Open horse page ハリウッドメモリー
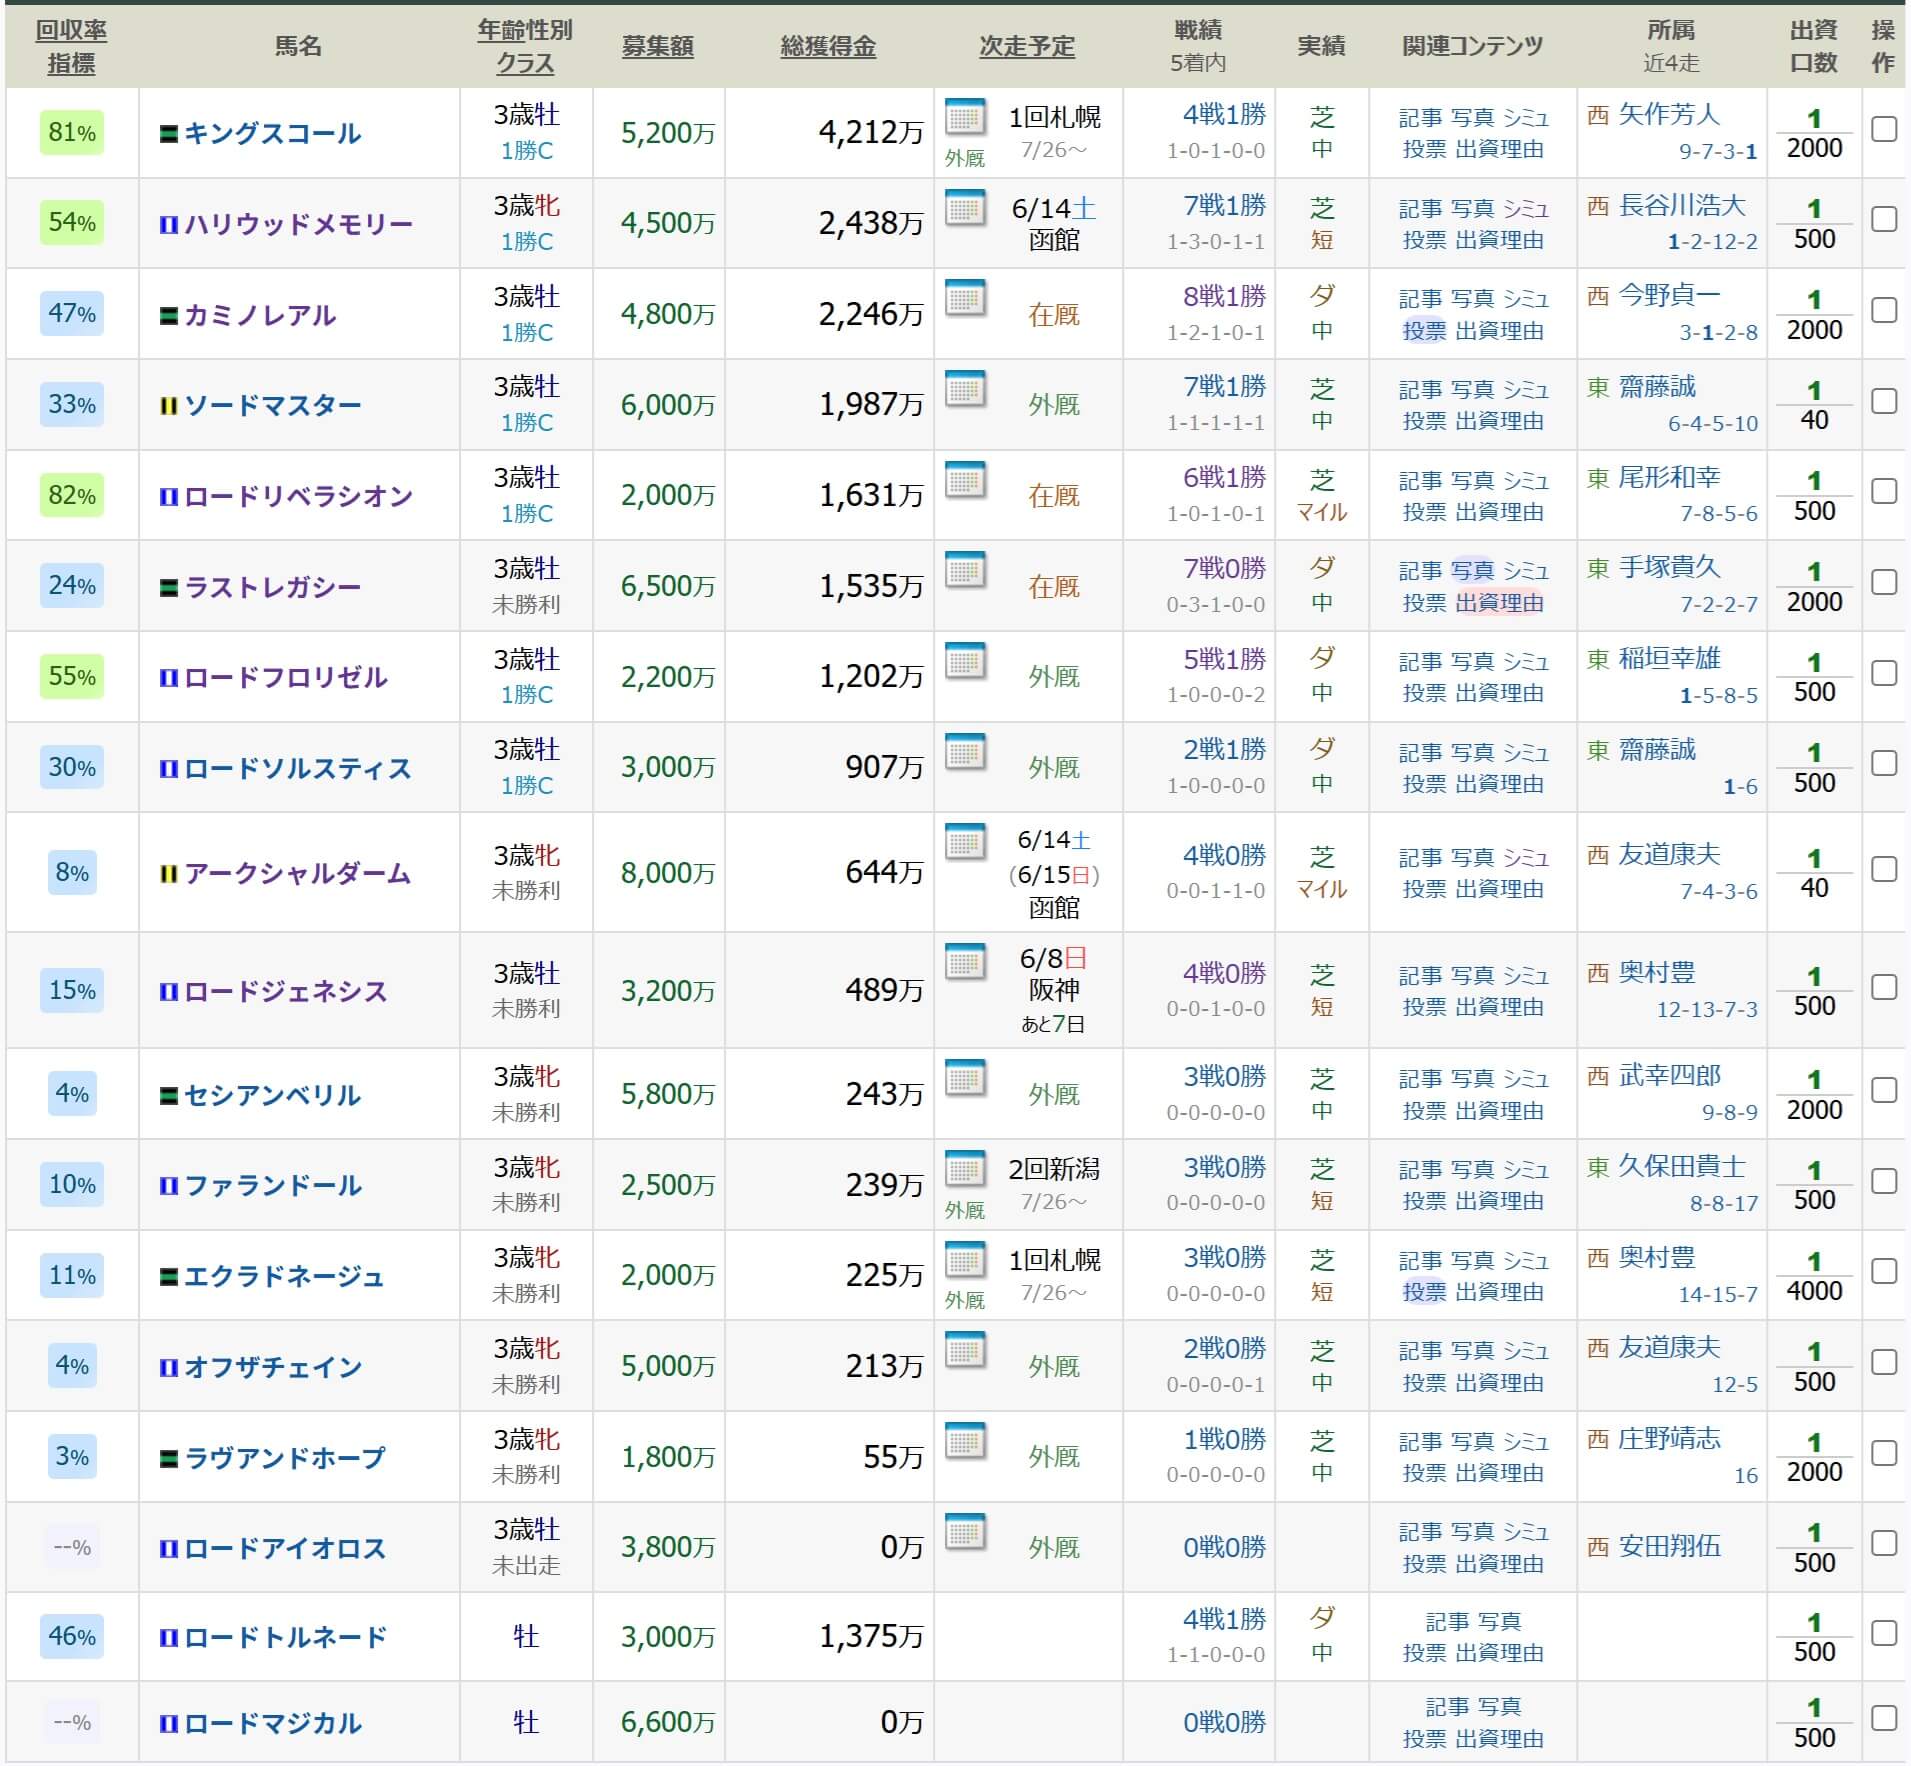 (298, 224)
